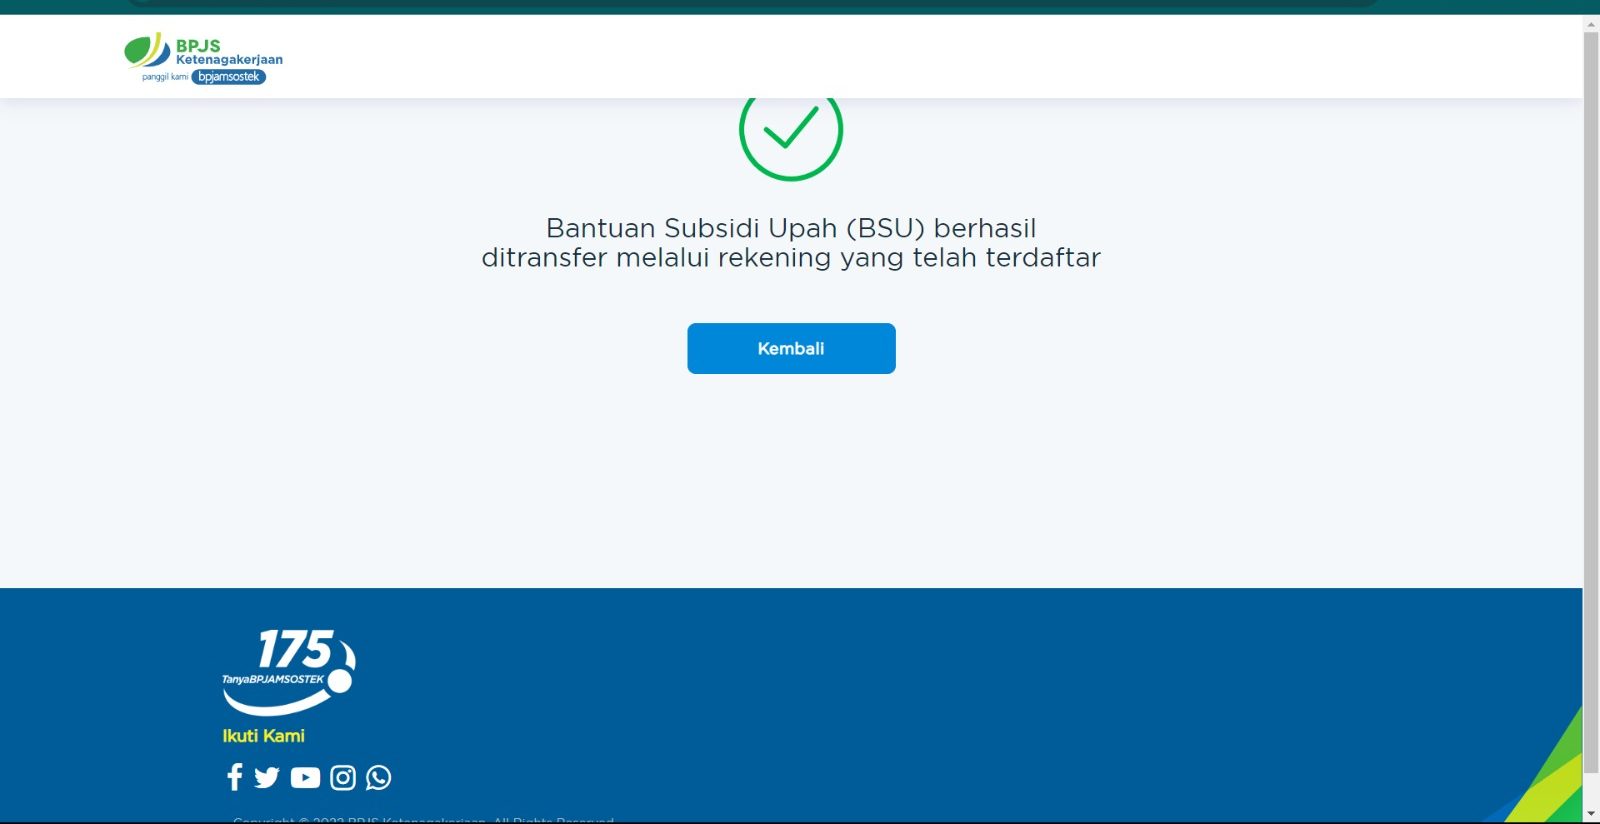Click the BPJS Ketenagakerjaan header text

[228, 52]
